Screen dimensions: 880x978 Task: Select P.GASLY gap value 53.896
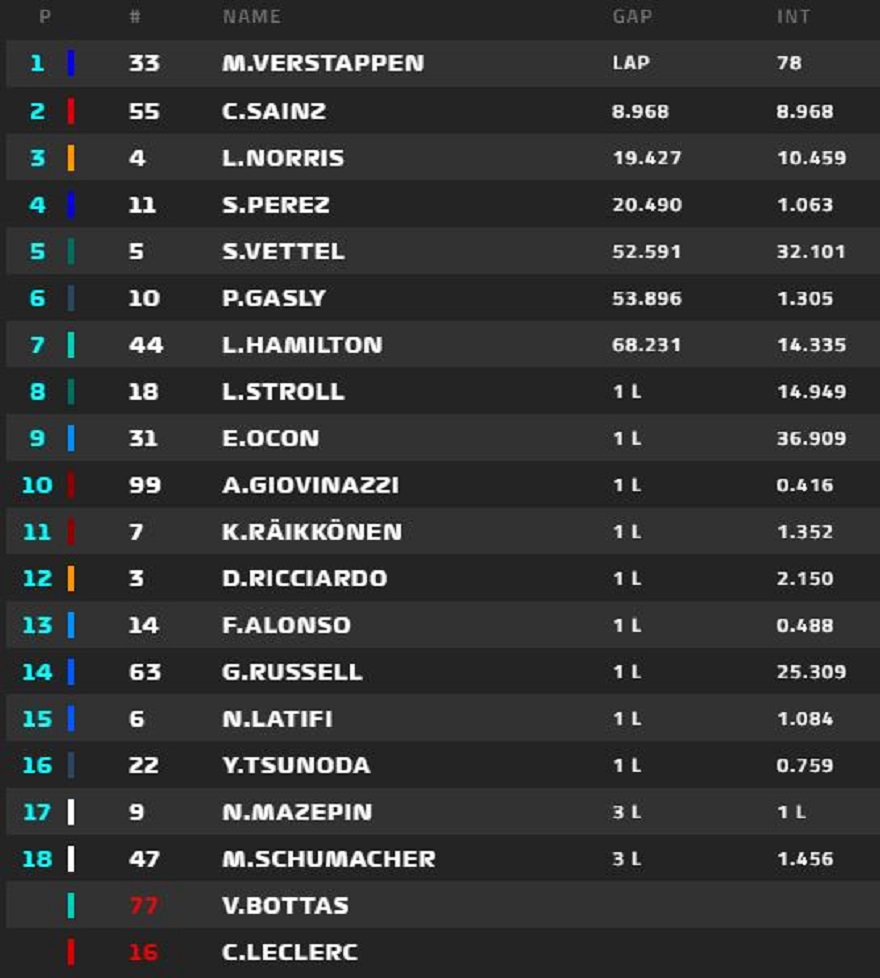click(646, 298)
